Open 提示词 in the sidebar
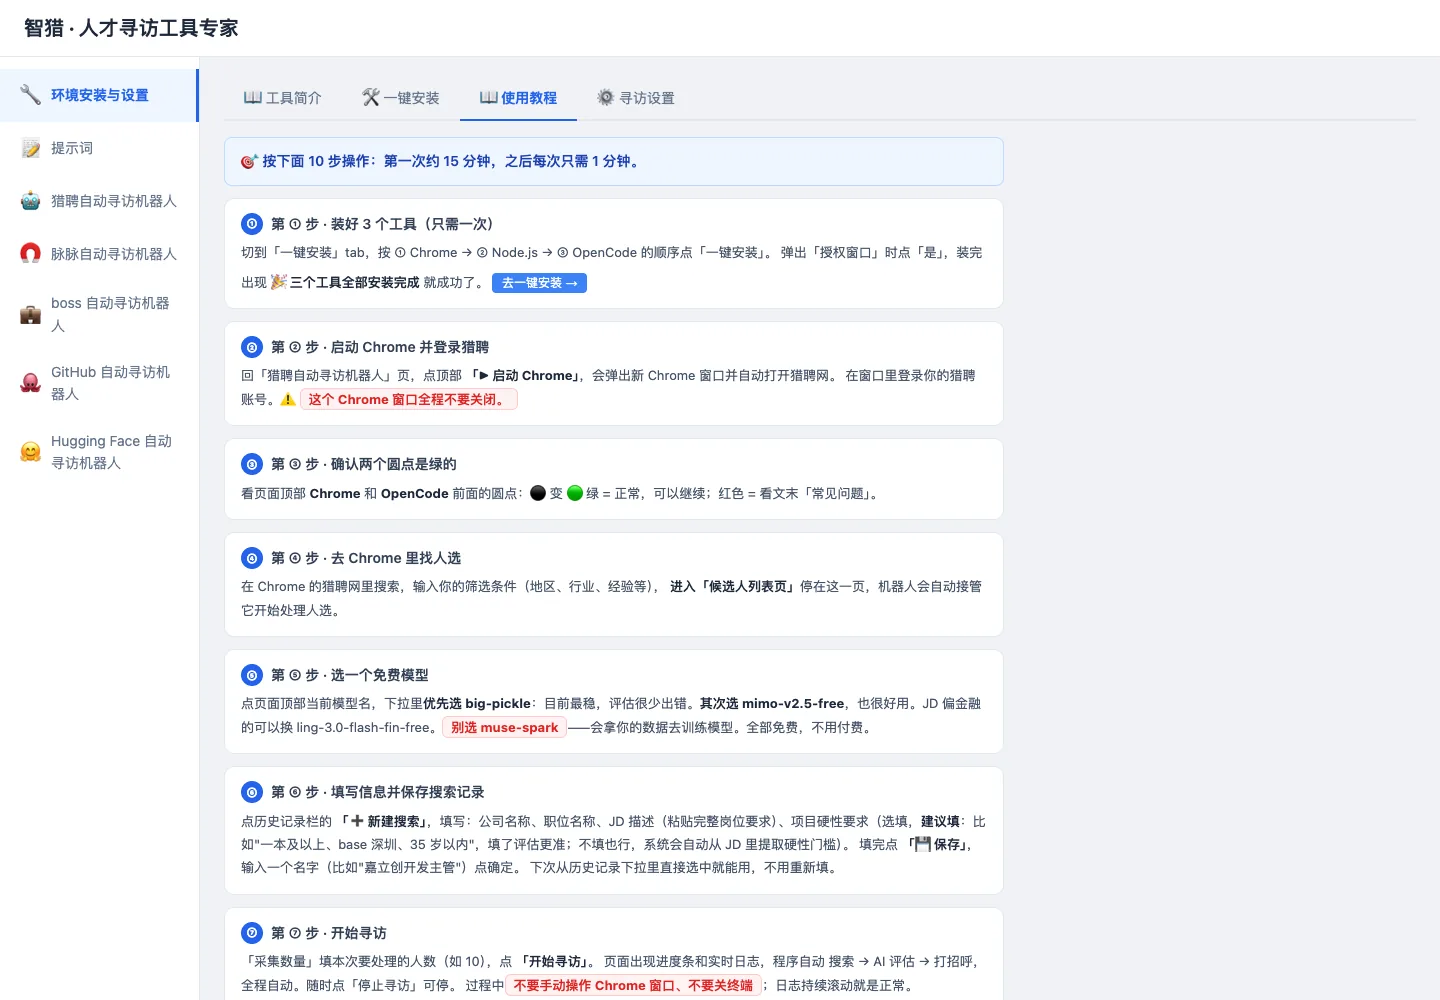The height and width of the screenshot is (1000, 1440). click(99, 148)
